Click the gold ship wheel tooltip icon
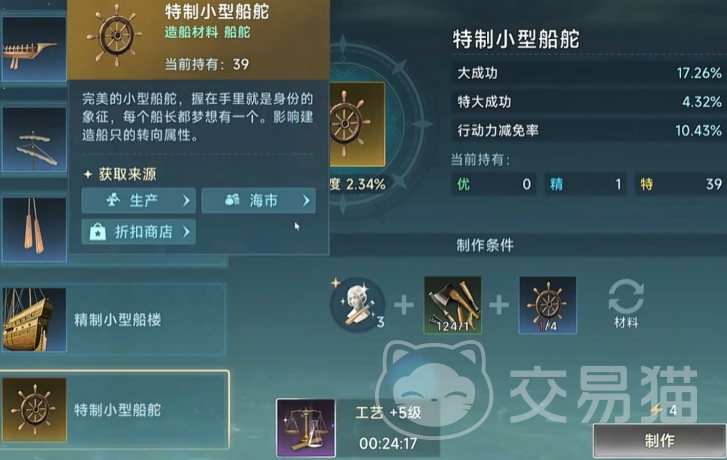727x460 pixels. (115, 36)
